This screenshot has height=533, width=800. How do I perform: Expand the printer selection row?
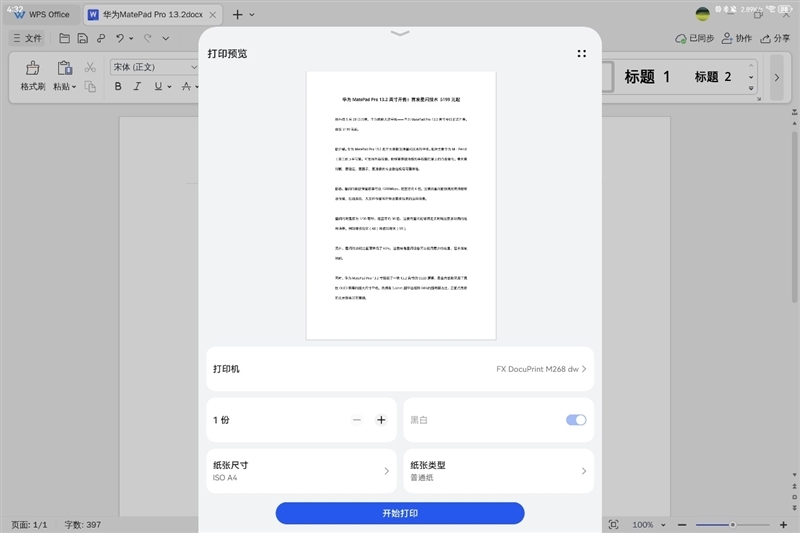(x=400, y=369)
